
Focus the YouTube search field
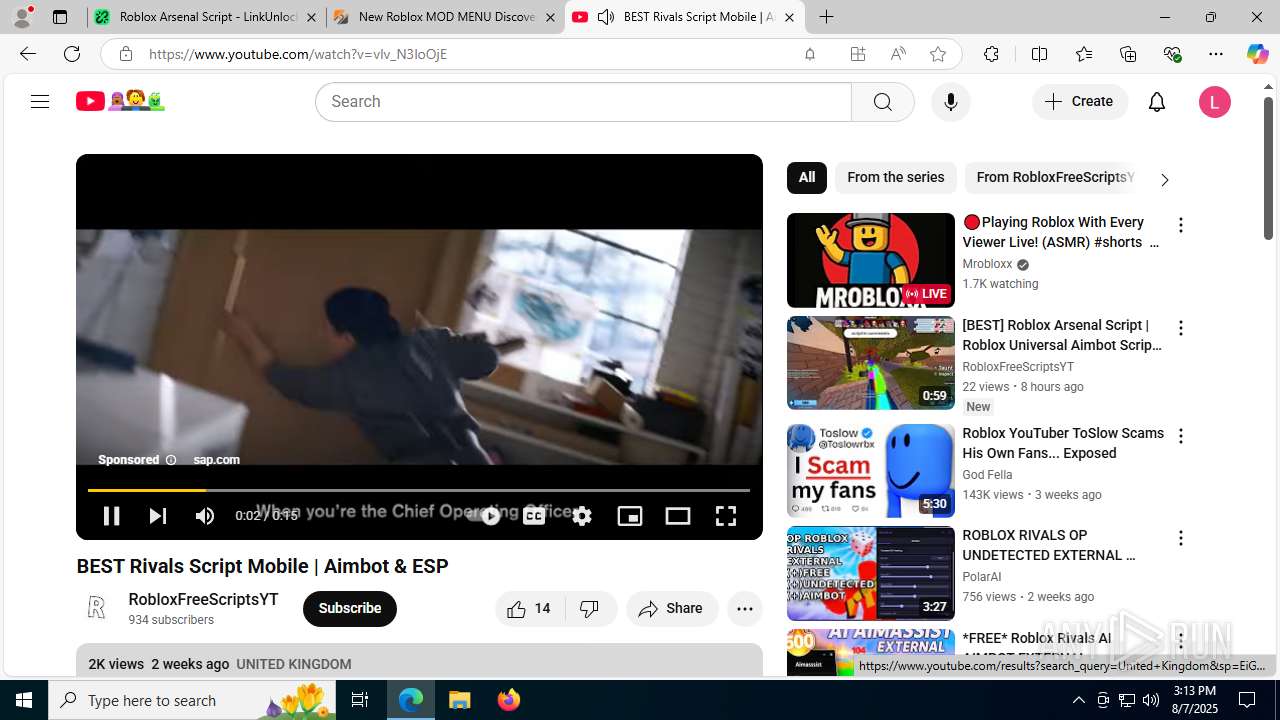click(584, 102)
